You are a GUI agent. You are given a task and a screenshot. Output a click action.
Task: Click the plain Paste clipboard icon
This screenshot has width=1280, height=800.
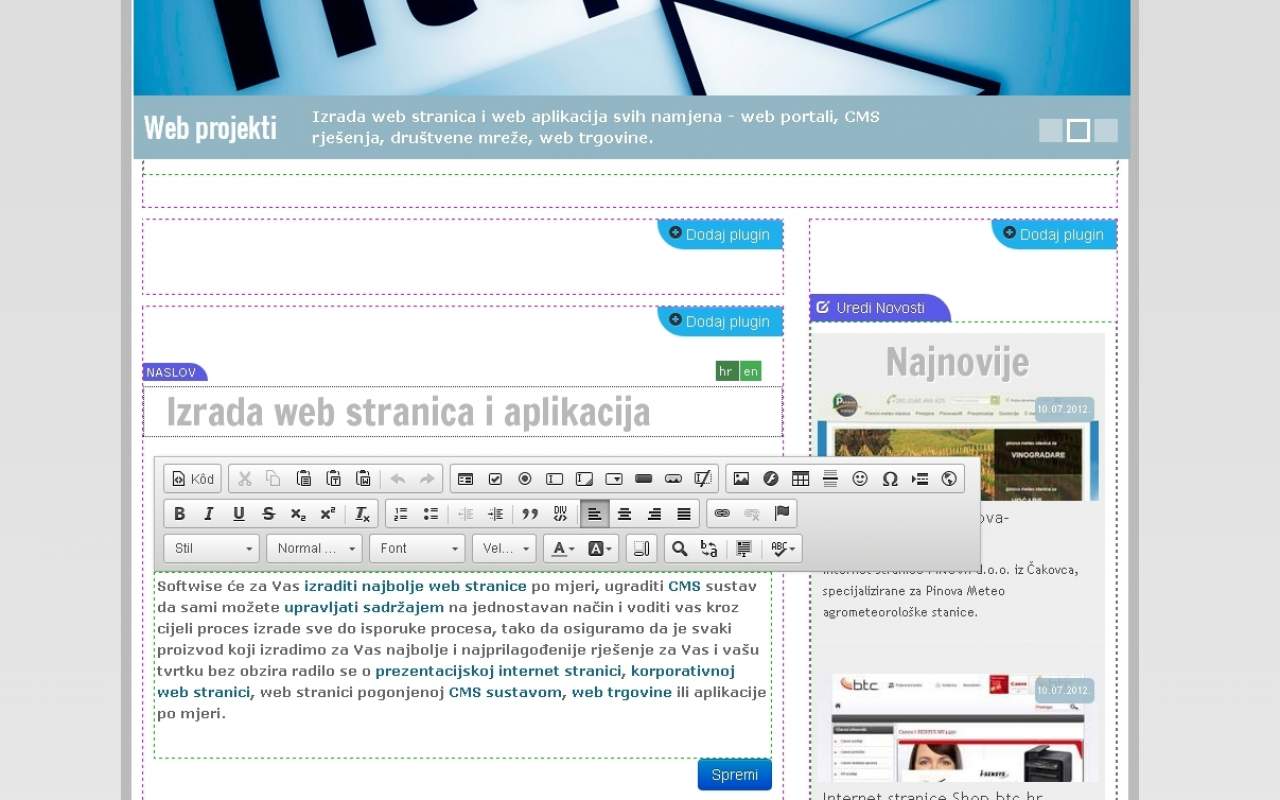[304, 479]
